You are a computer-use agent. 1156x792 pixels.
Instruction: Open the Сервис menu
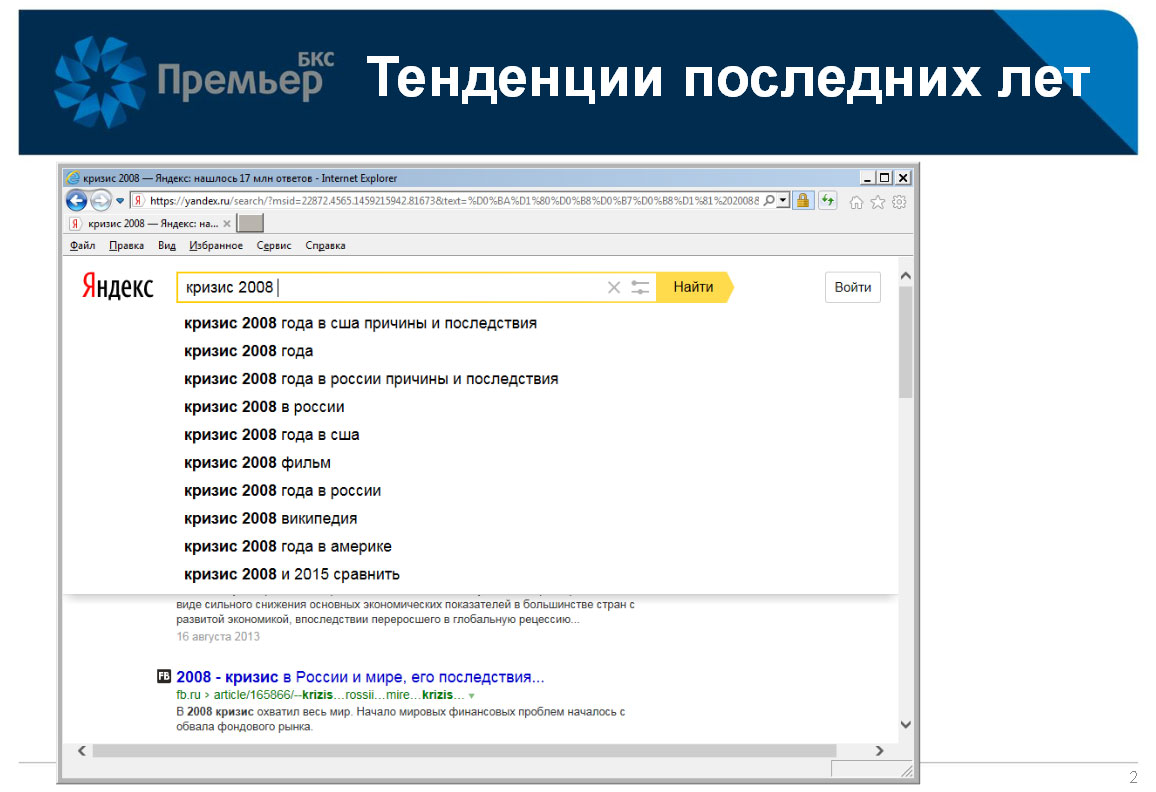274,246
